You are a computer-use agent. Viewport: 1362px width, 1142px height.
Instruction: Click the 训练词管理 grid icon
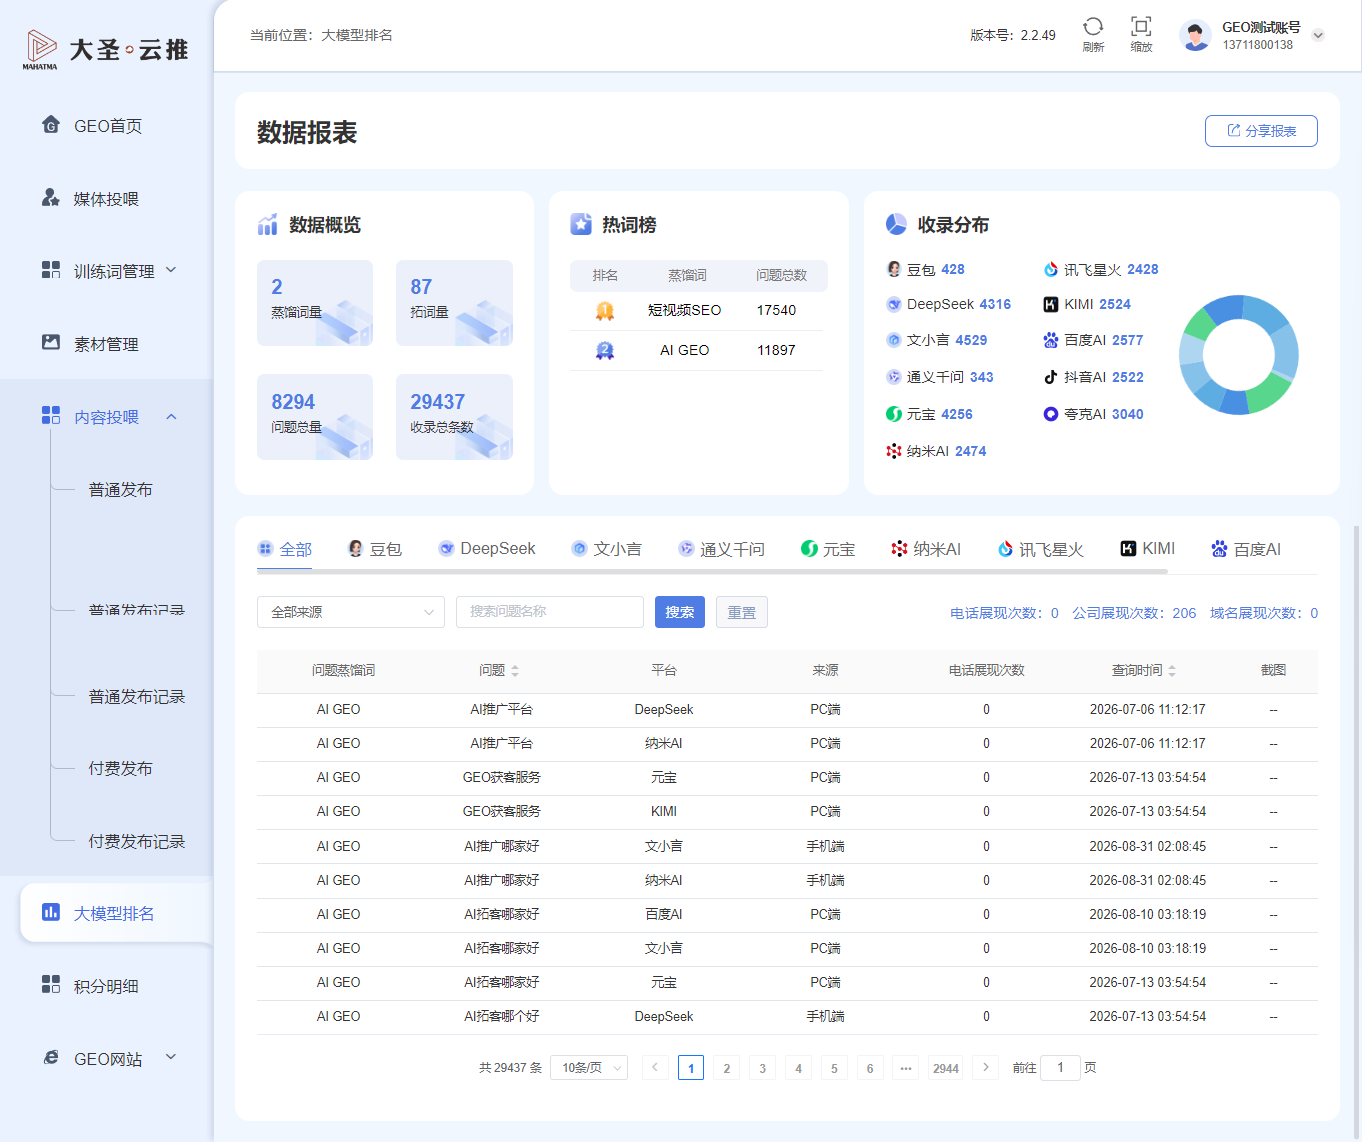pos(51,270)
